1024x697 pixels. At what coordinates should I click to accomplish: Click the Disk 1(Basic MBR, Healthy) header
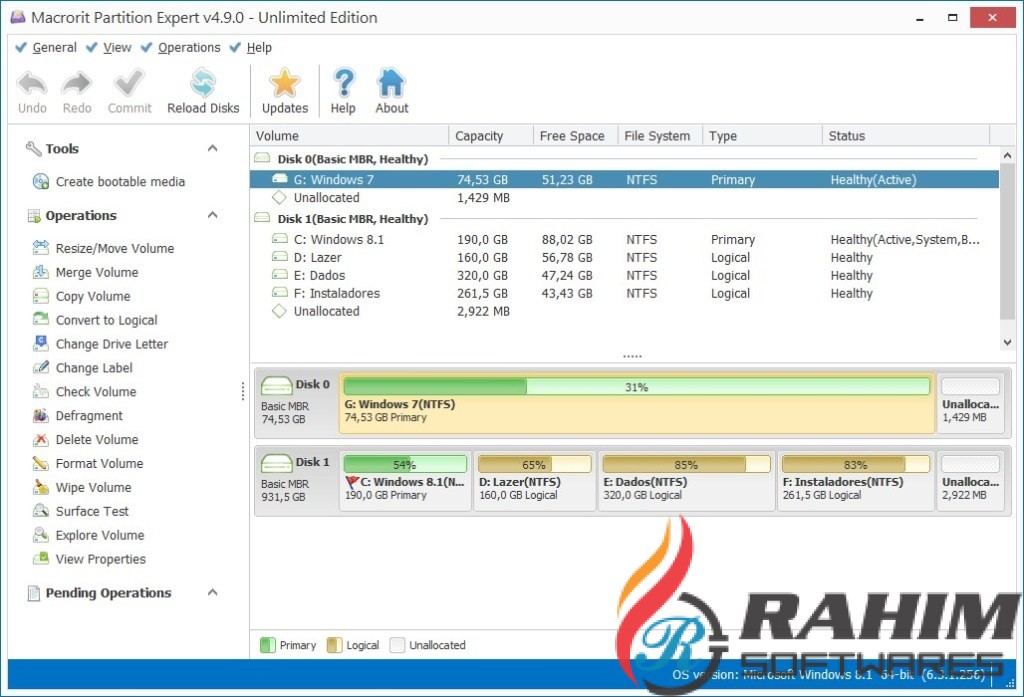(x=353, y=219)
